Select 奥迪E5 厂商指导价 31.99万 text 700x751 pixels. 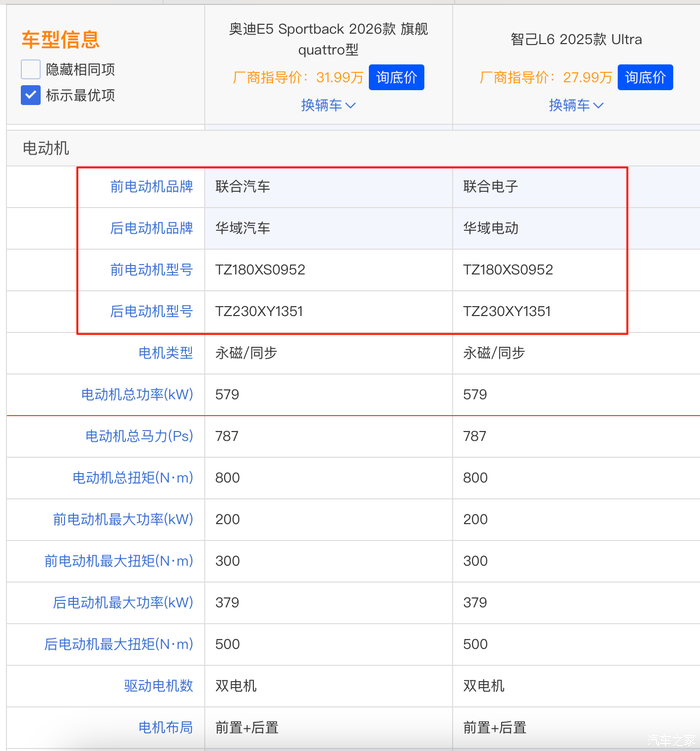point(298,77)
